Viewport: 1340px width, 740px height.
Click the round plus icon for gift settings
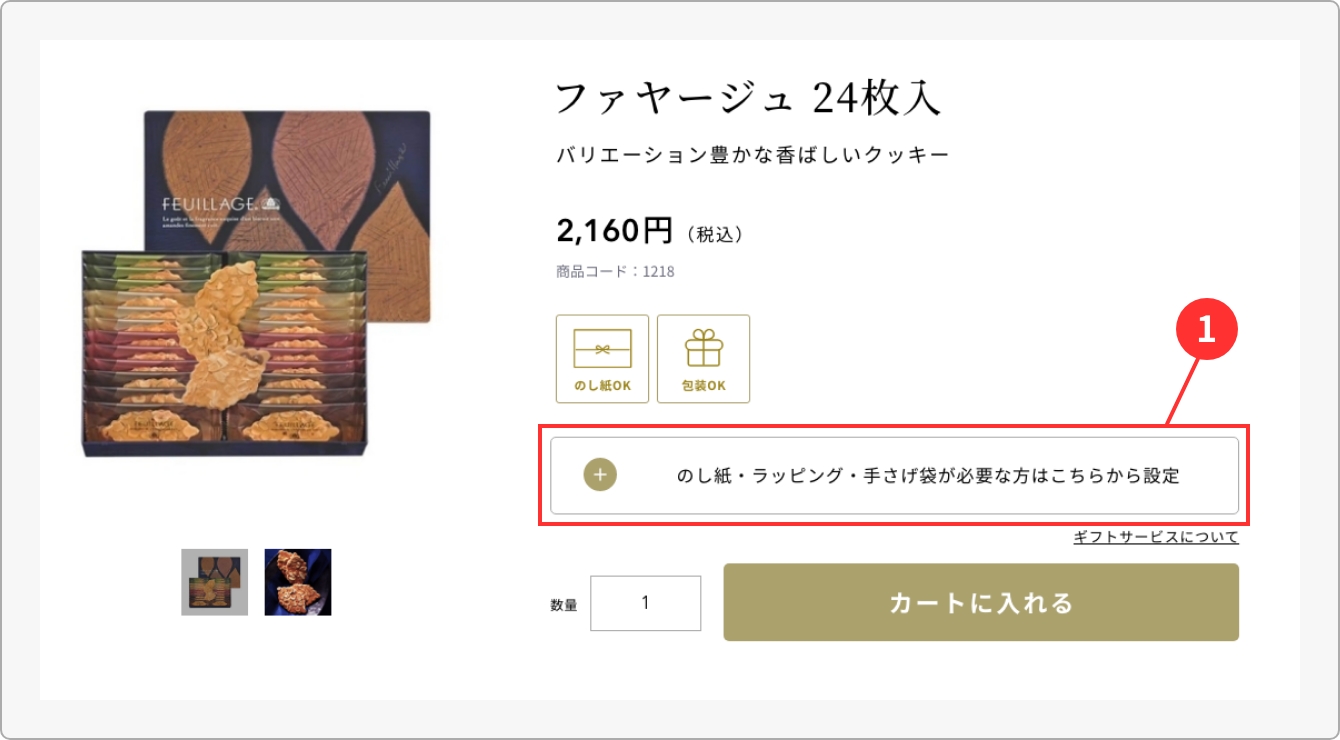pyautogui.click(x=600, y=475)
